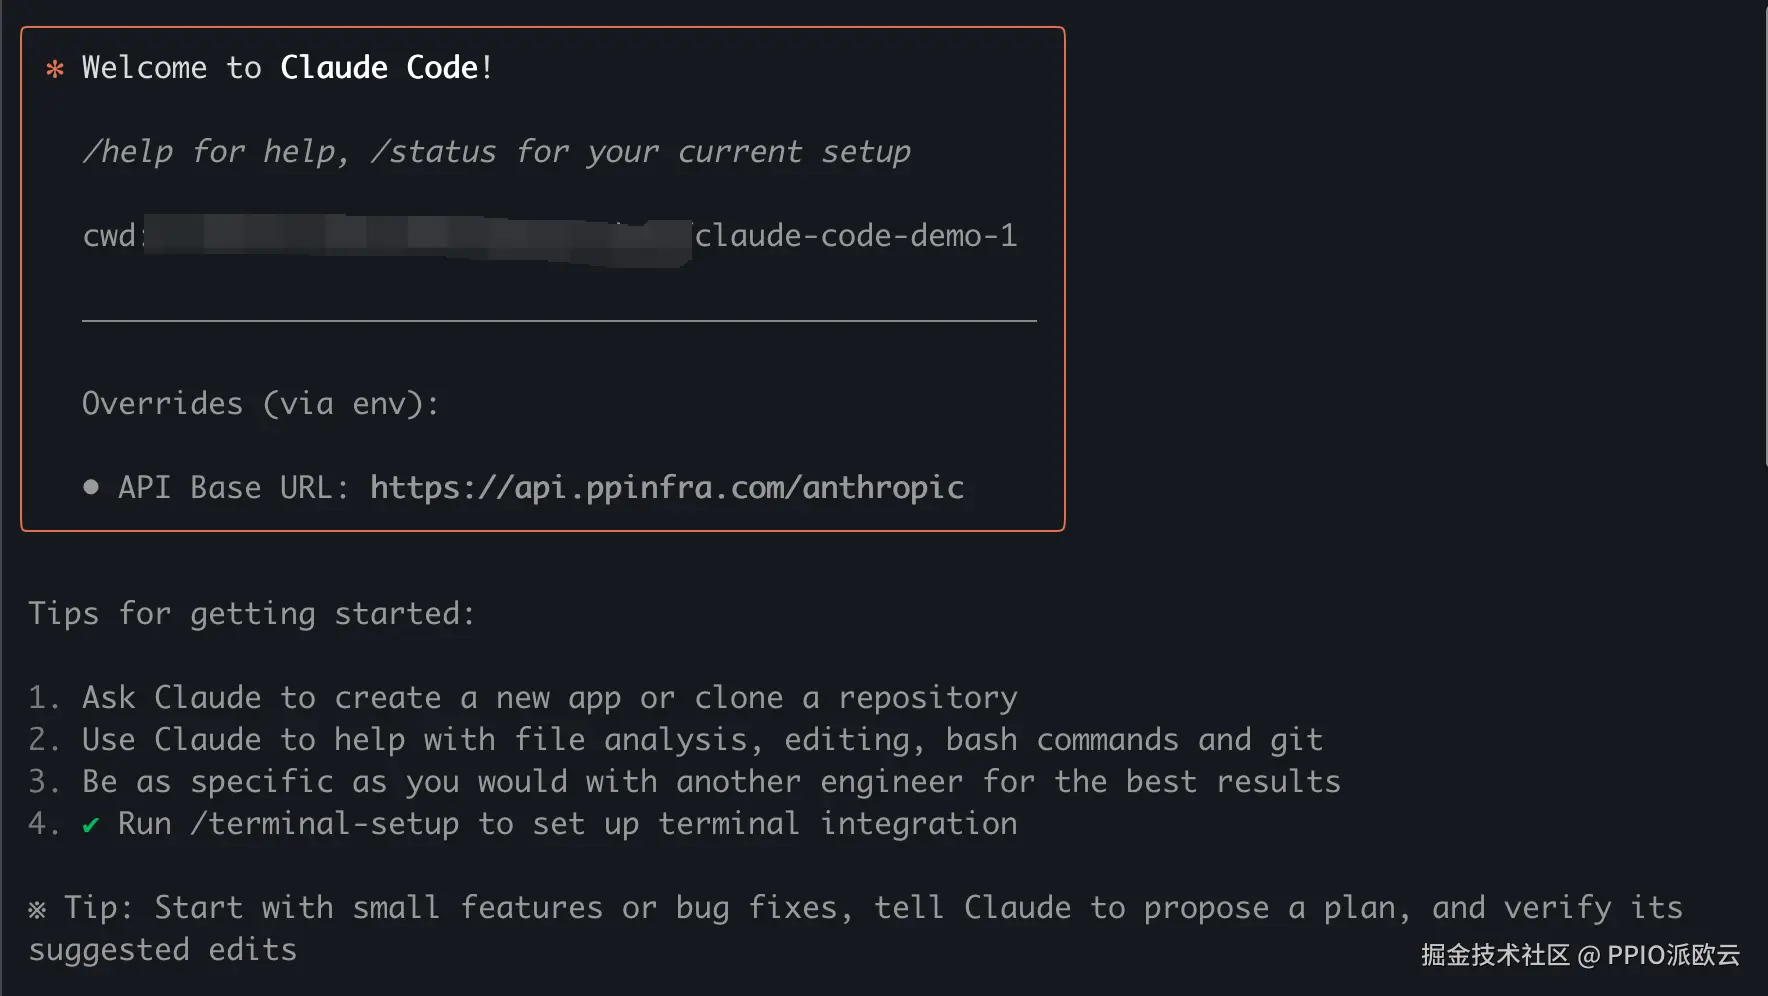Open the api.ppinfra.com/anthropic URL
The height and width of the screenshot is (996, 1768).
[x=666, y=487]
